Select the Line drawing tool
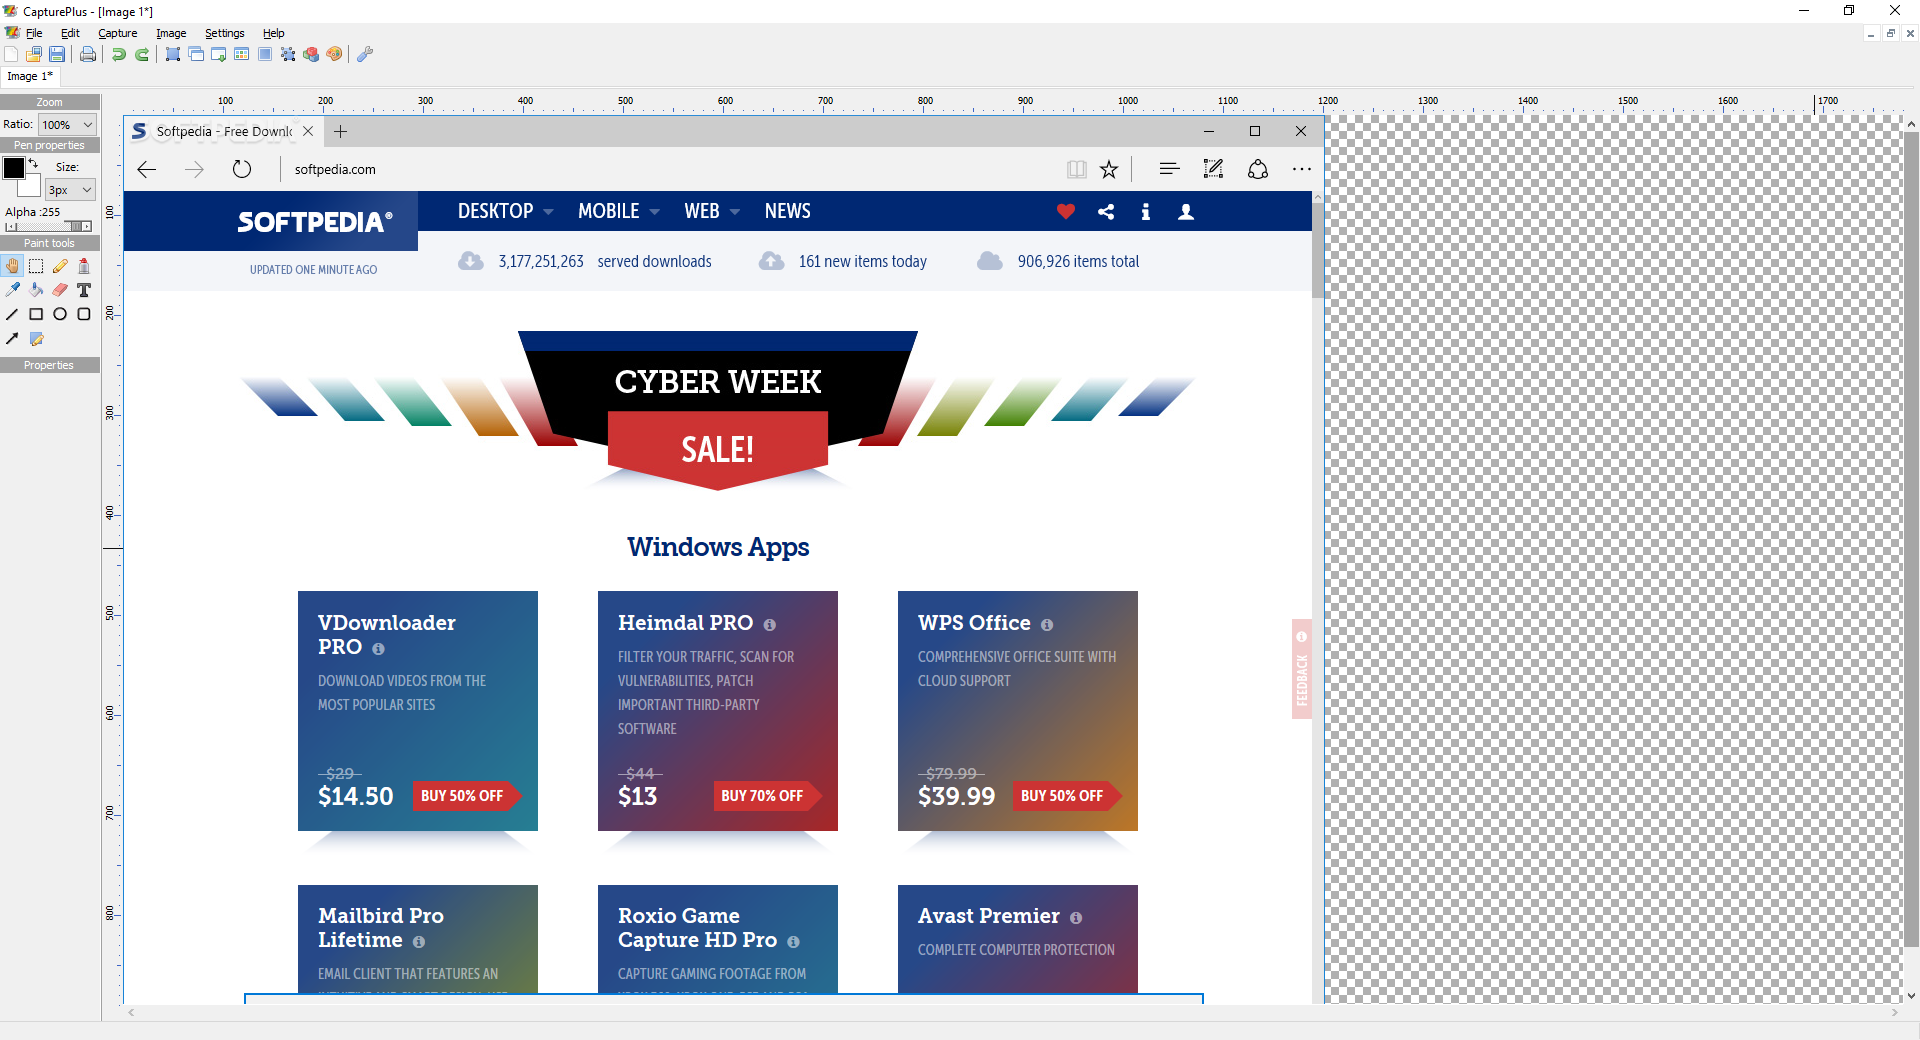This screenshot has width=1920, height=1040. tap(12, 314)
